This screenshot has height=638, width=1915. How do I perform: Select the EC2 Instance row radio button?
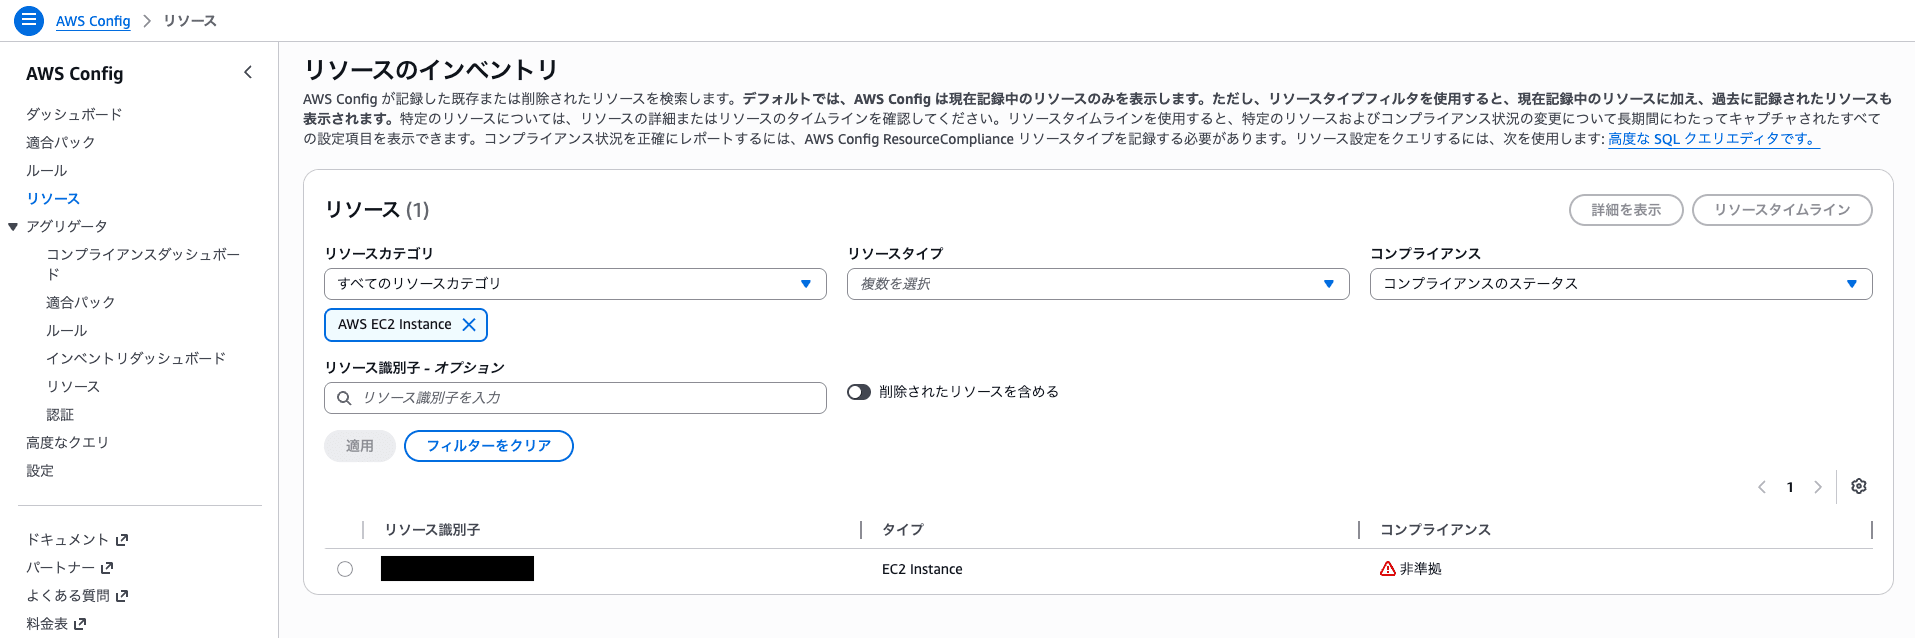click(345, 569)
